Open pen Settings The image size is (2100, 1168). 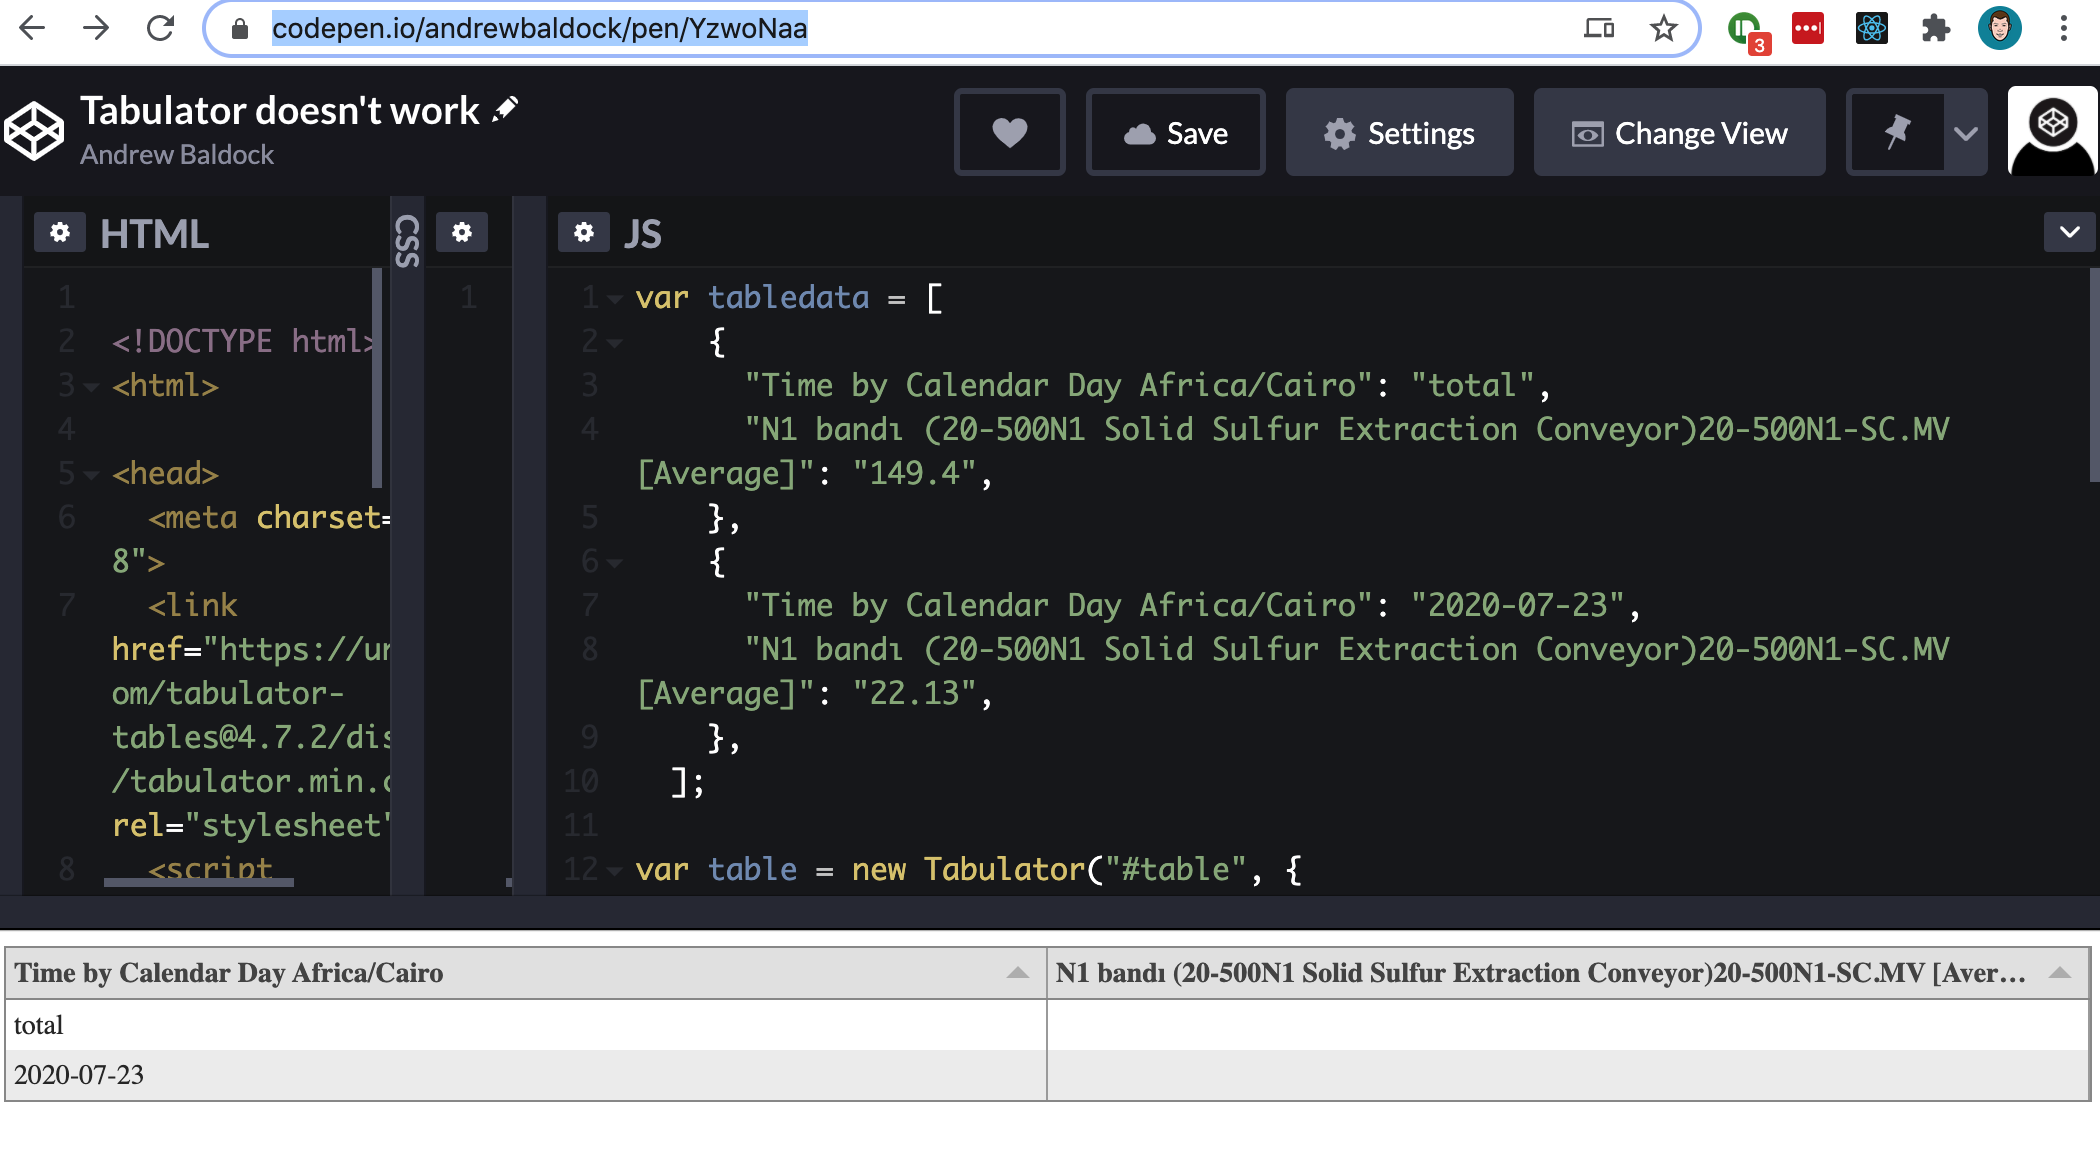pos(1399,132)
